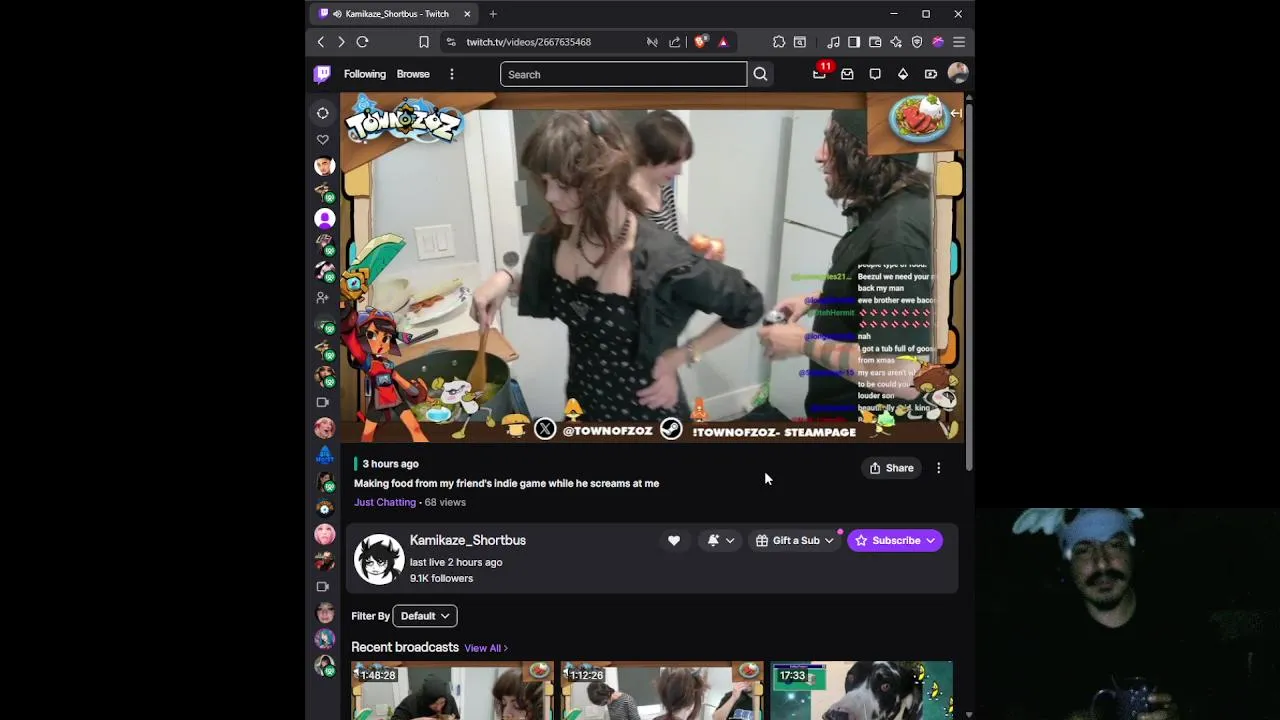
Task: Click the Kamikaze_Shortbus channel avatar
Action: point(379,559)
